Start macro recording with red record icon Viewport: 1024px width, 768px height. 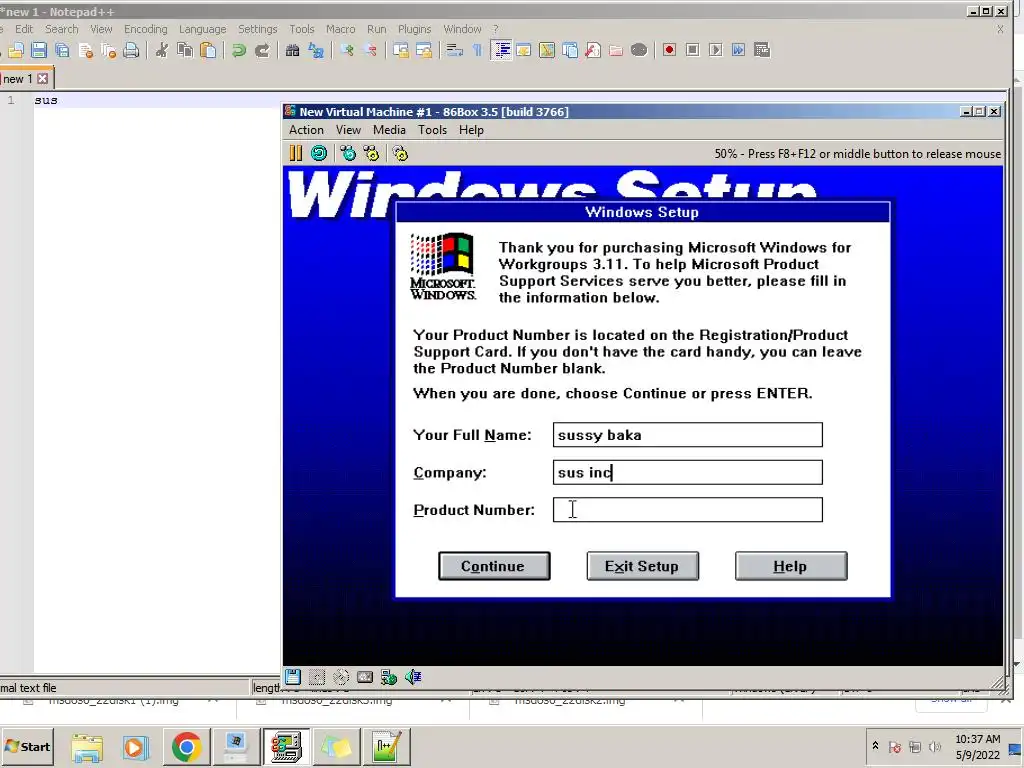coord(669,50)
